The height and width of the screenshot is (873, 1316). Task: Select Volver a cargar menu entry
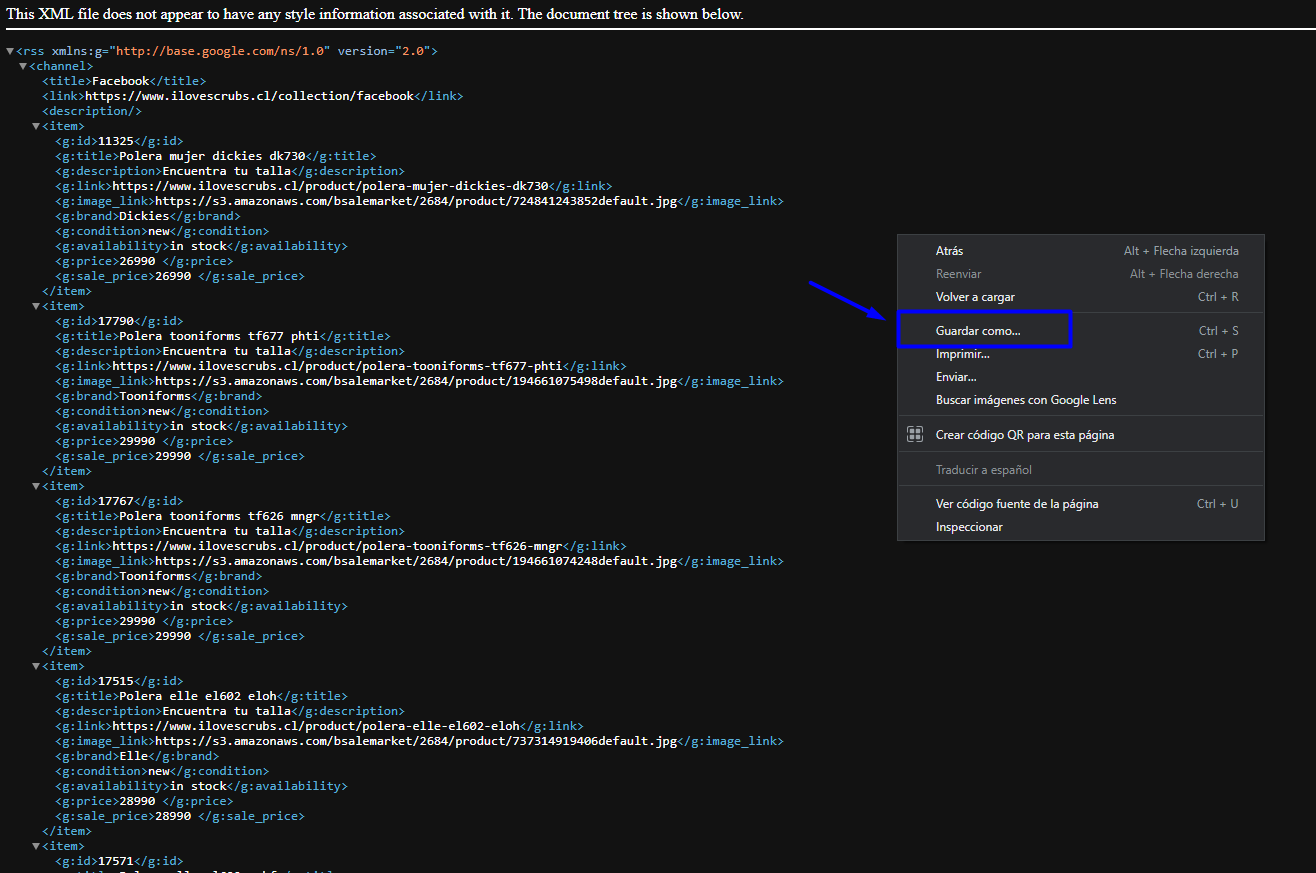pos(1081,297)
